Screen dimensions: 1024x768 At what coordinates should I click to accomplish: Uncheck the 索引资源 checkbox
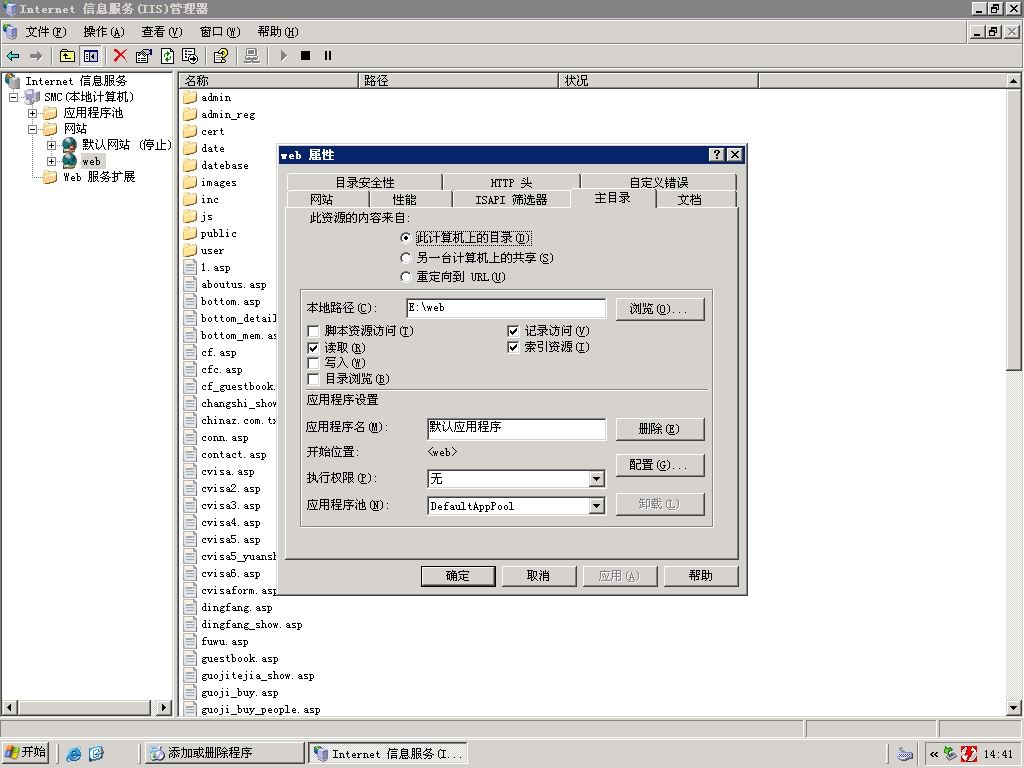(x=513, y=347)
